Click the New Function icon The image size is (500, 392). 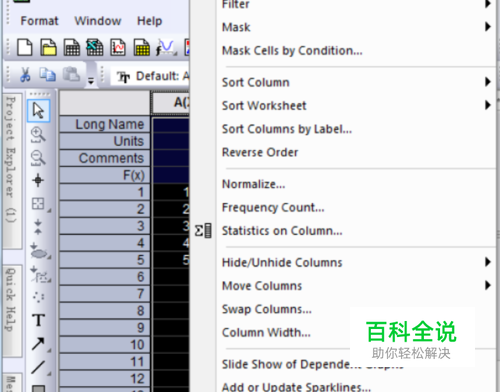[166, 47]
